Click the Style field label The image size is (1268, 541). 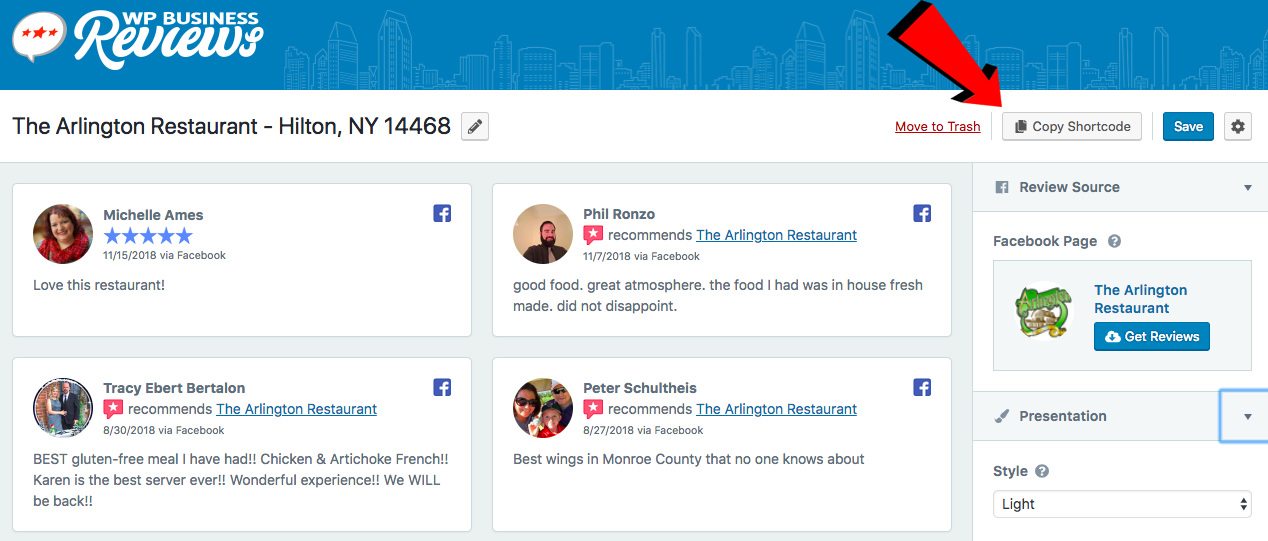tap(1010, 471)
